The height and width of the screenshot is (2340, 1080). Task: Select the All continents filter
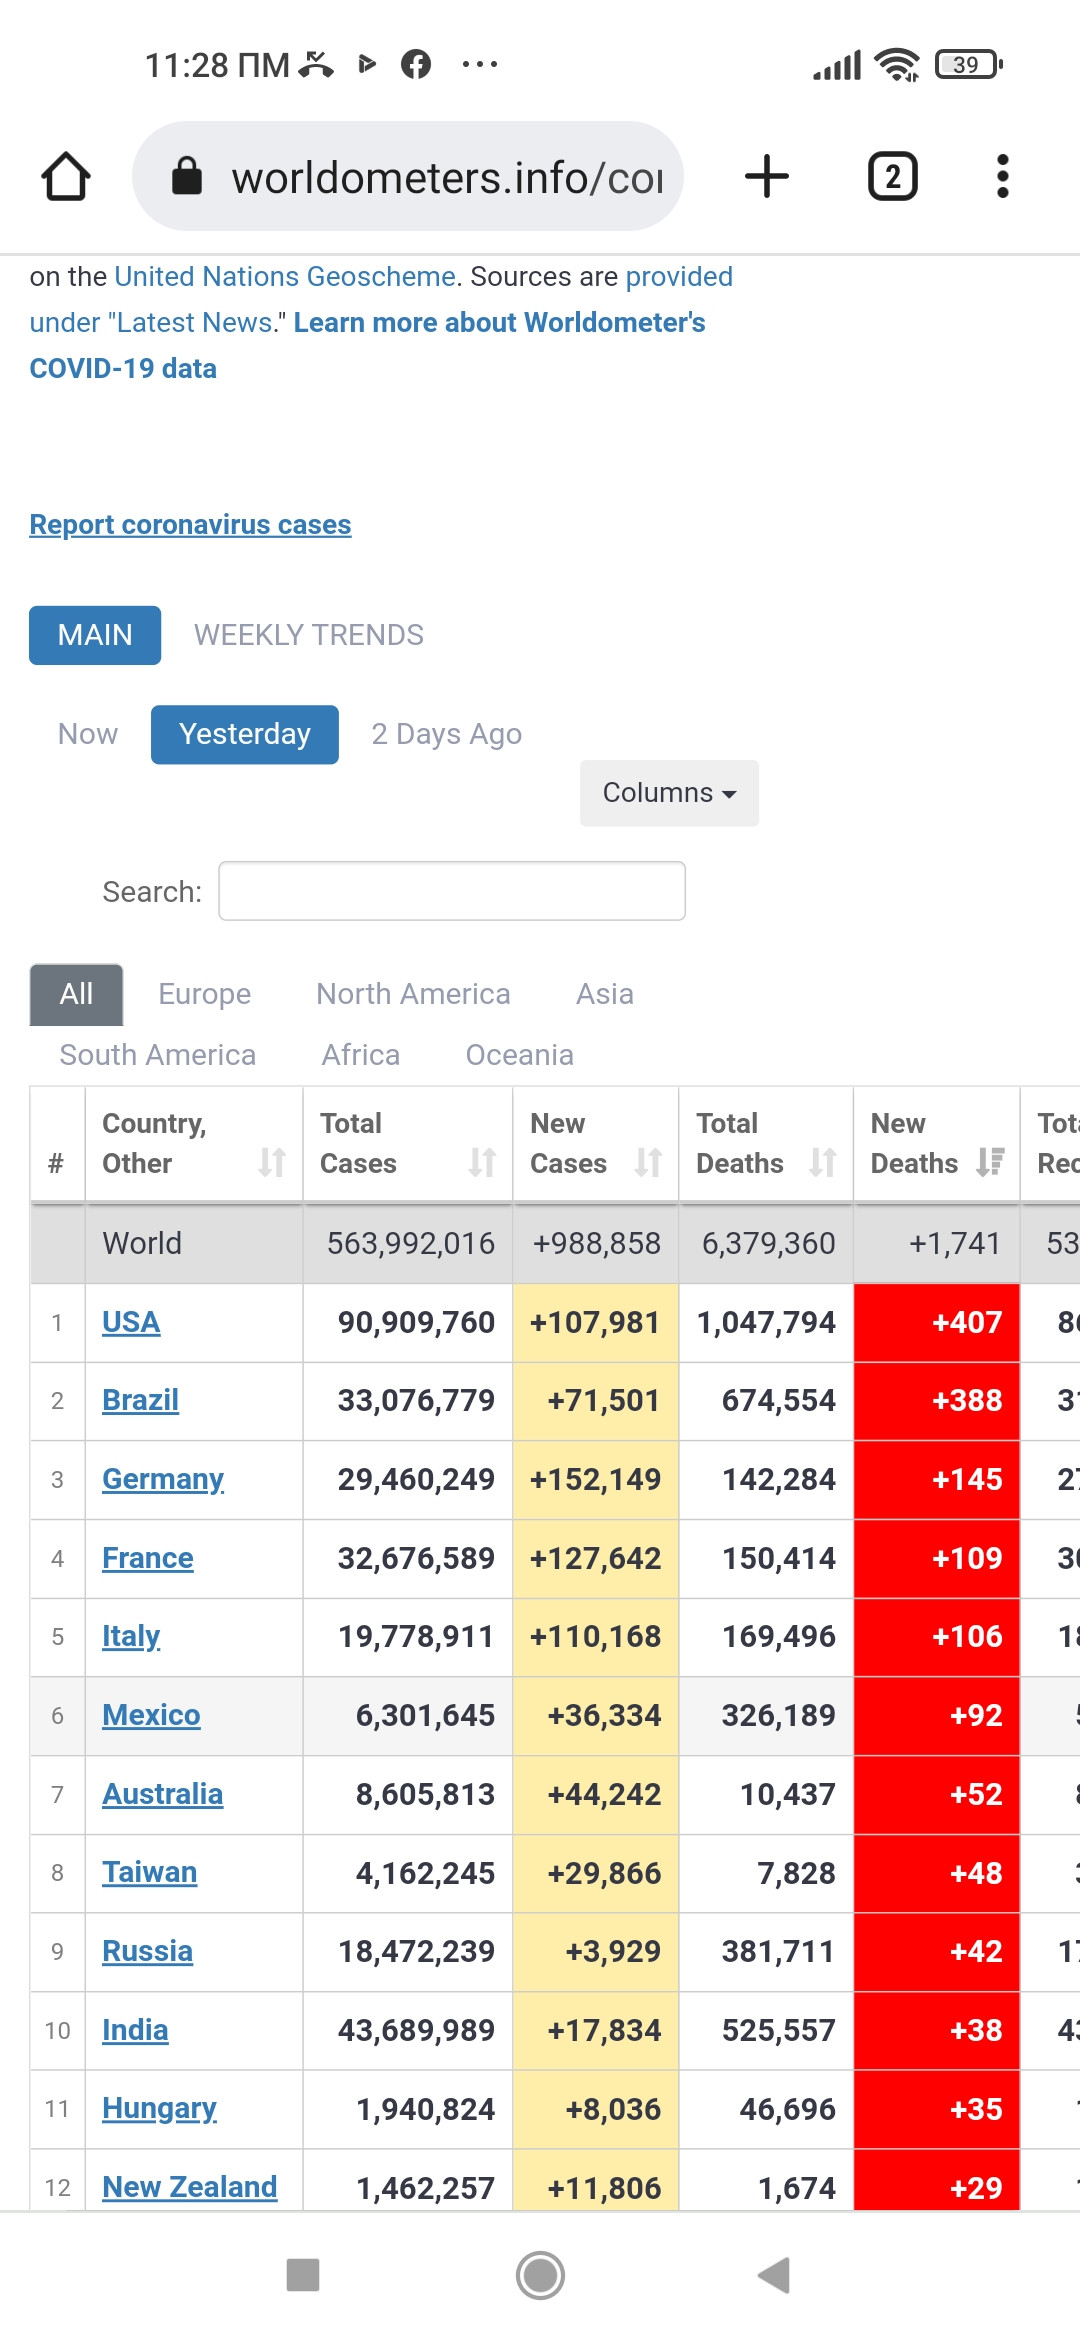tap(76, 994)
